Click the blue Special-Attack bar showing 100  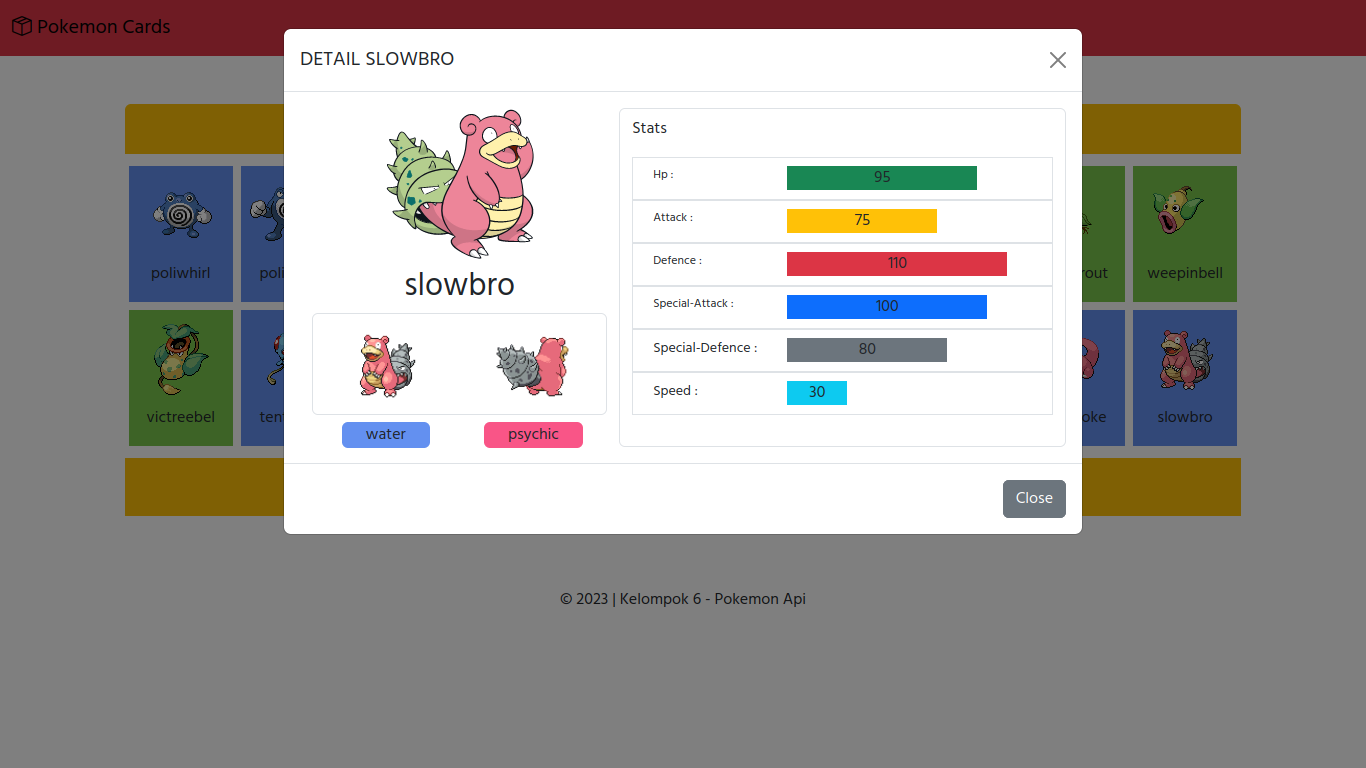[887, 307]
